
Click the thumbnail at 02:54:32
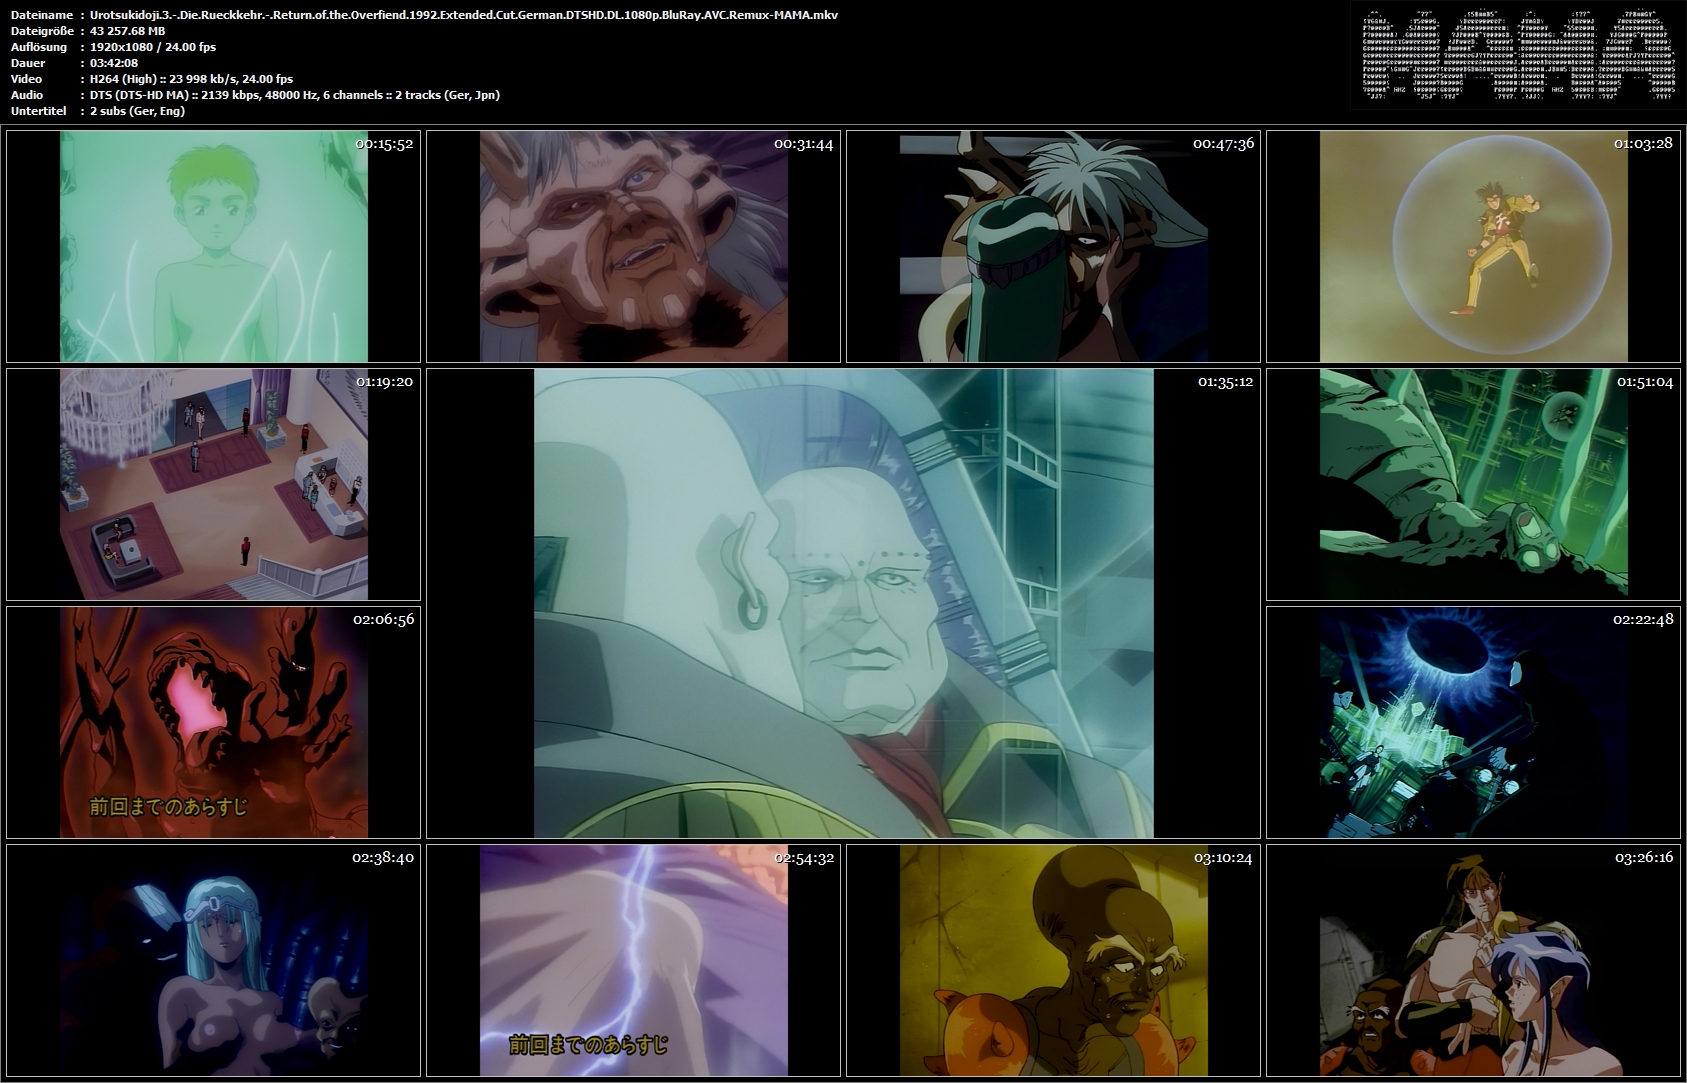click(x=633, y=960)
